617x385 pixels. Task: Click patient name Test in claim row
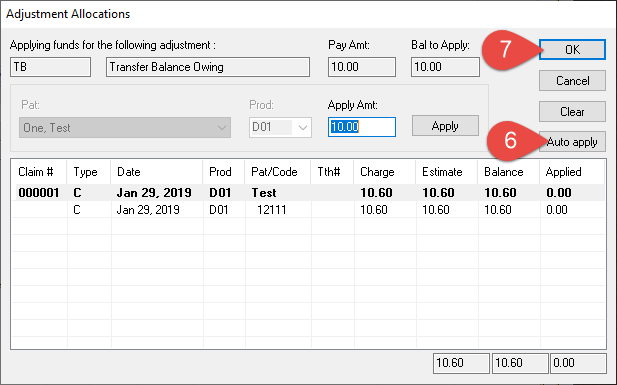point(264,192)
